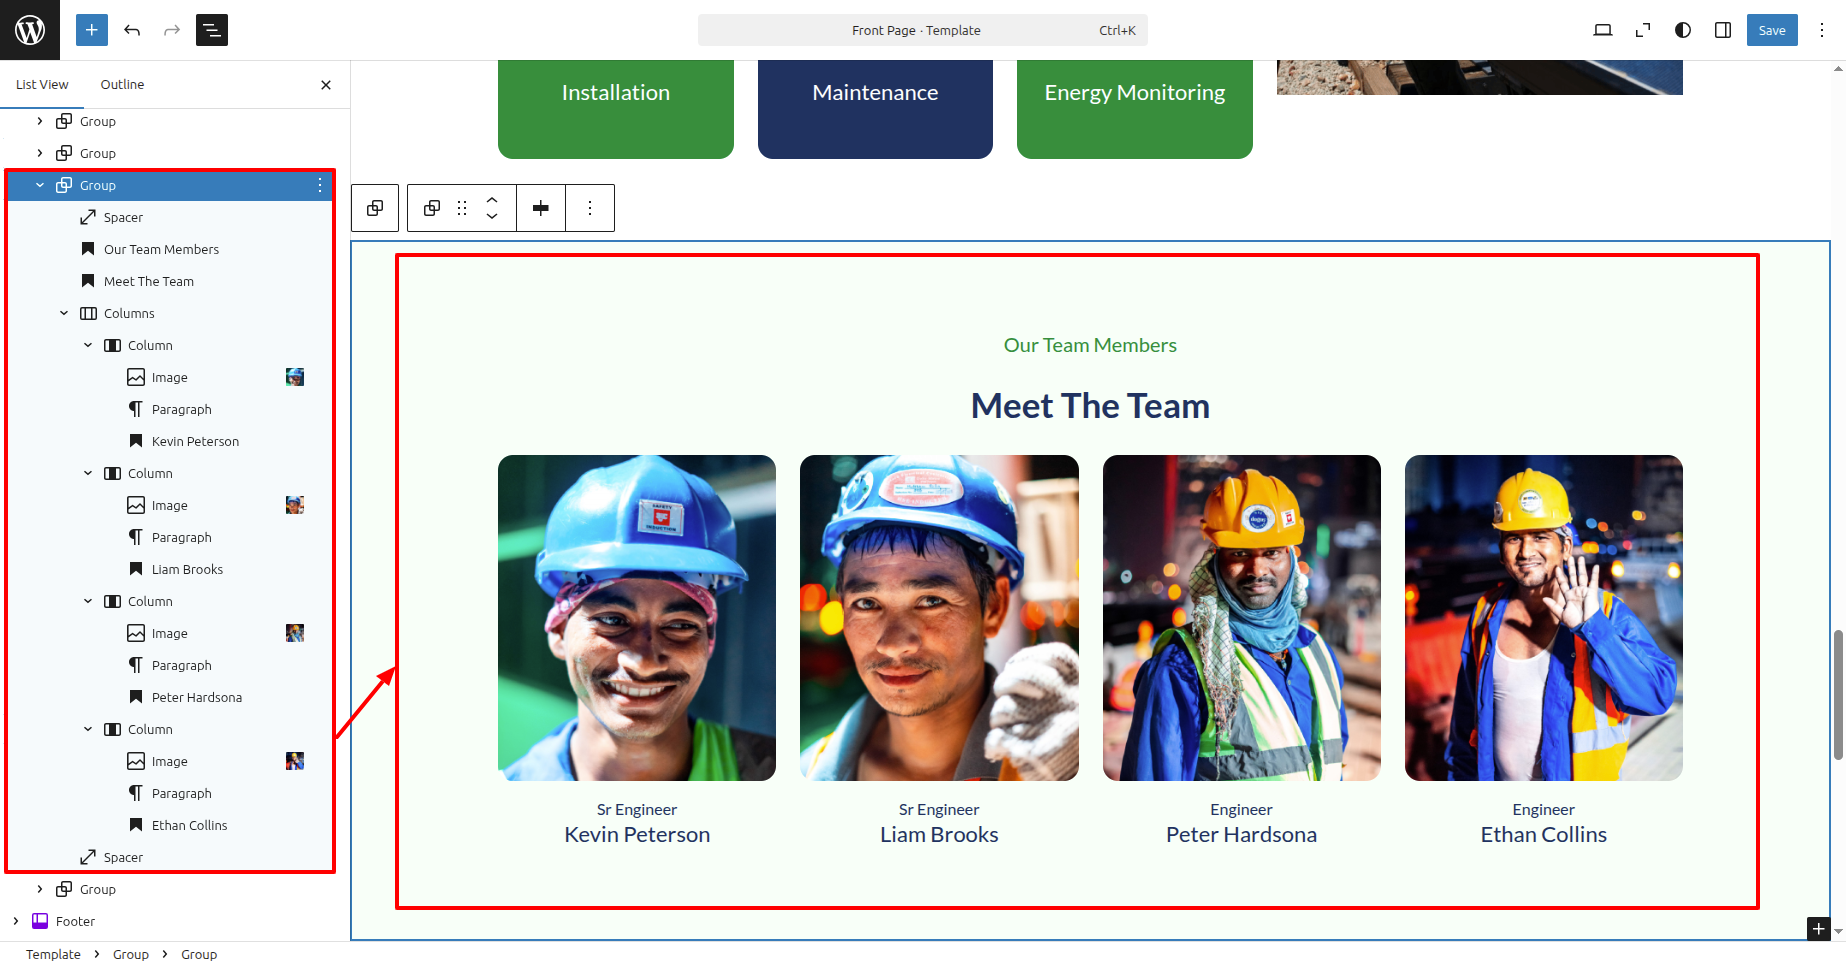This screenshot has width=1846, height=966.
Task: Open block toolbar options three-dots menu
Action: [590, 208]
